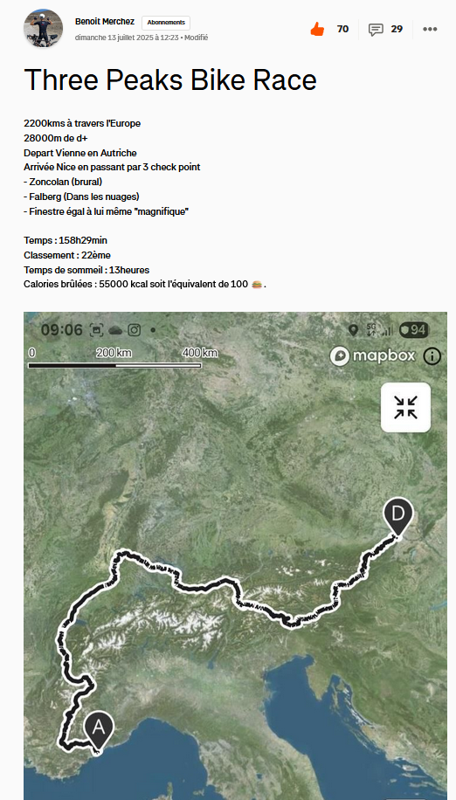Click the Instagram icon in map status bar

pyautogui.click(x=134, y=330)
